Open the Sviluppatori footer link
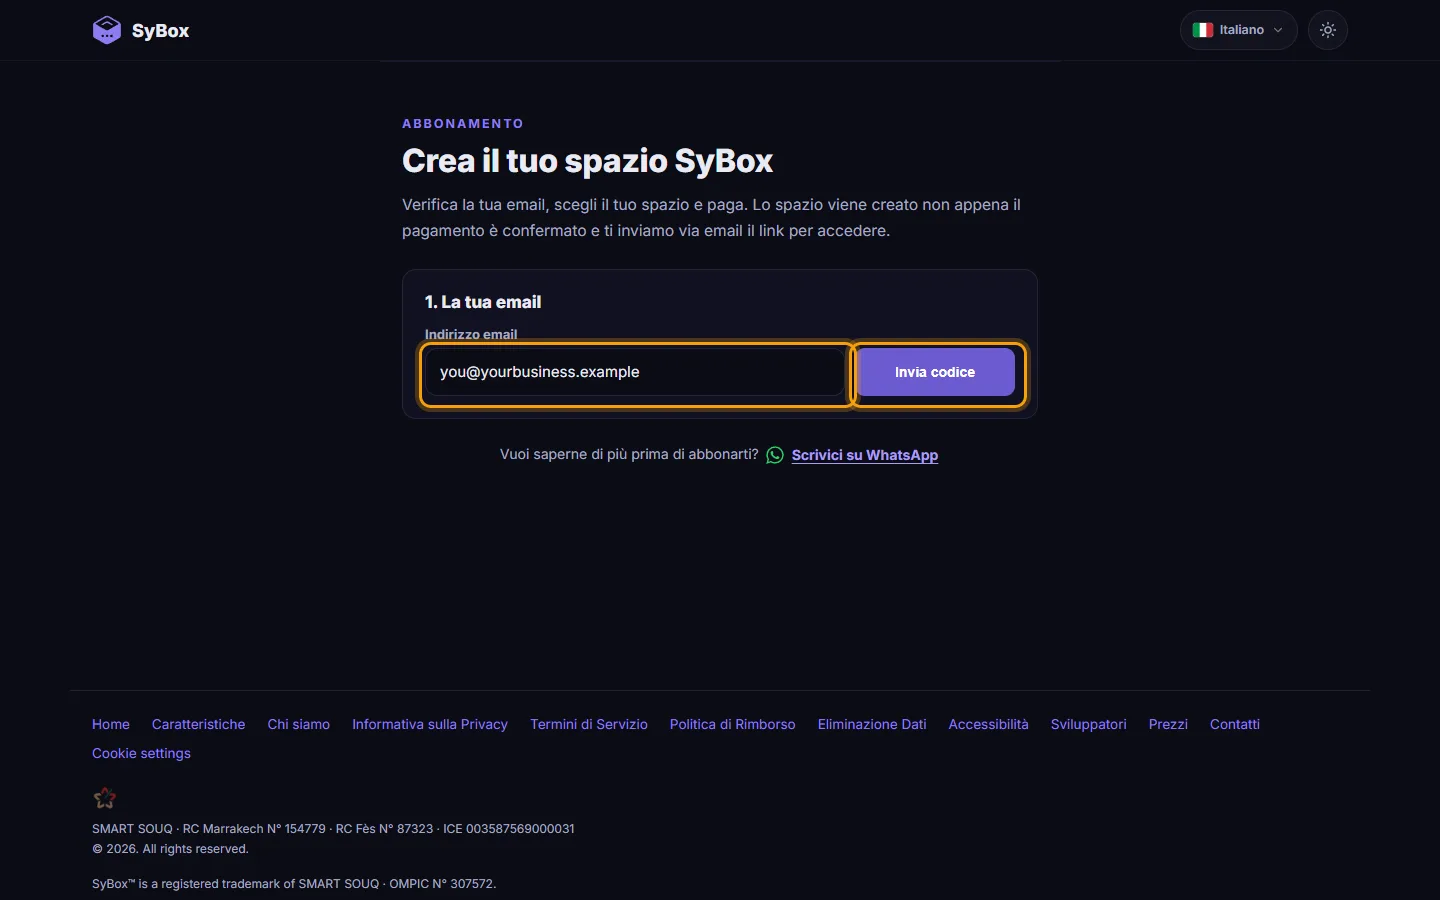 pos(1089,724)
